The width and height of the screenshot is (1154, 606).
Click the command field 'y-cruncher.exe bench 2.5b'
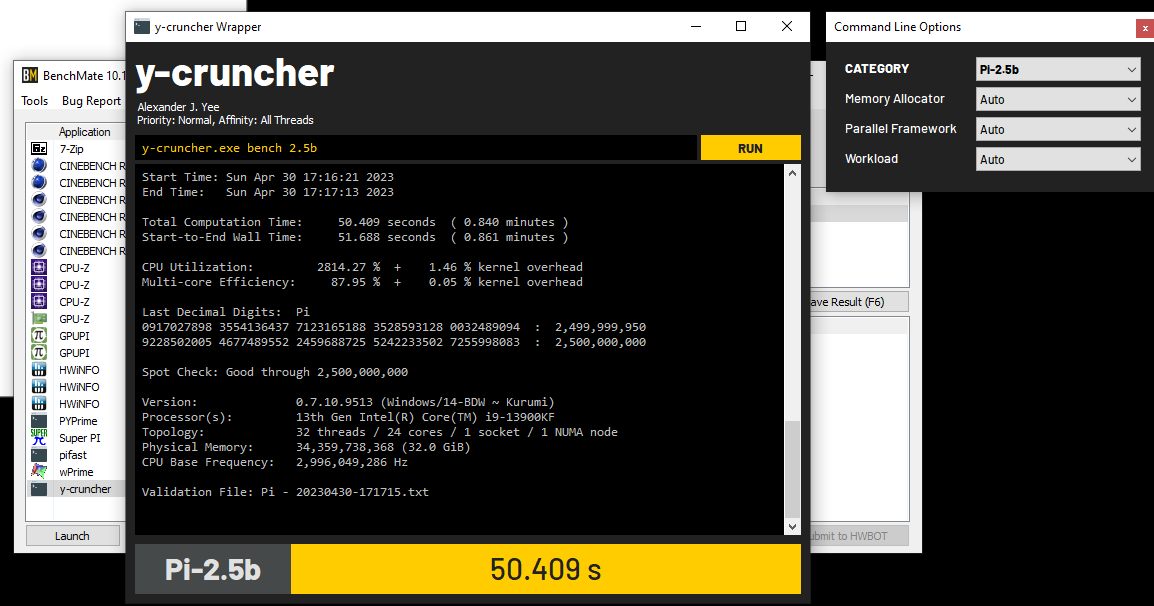416,148
